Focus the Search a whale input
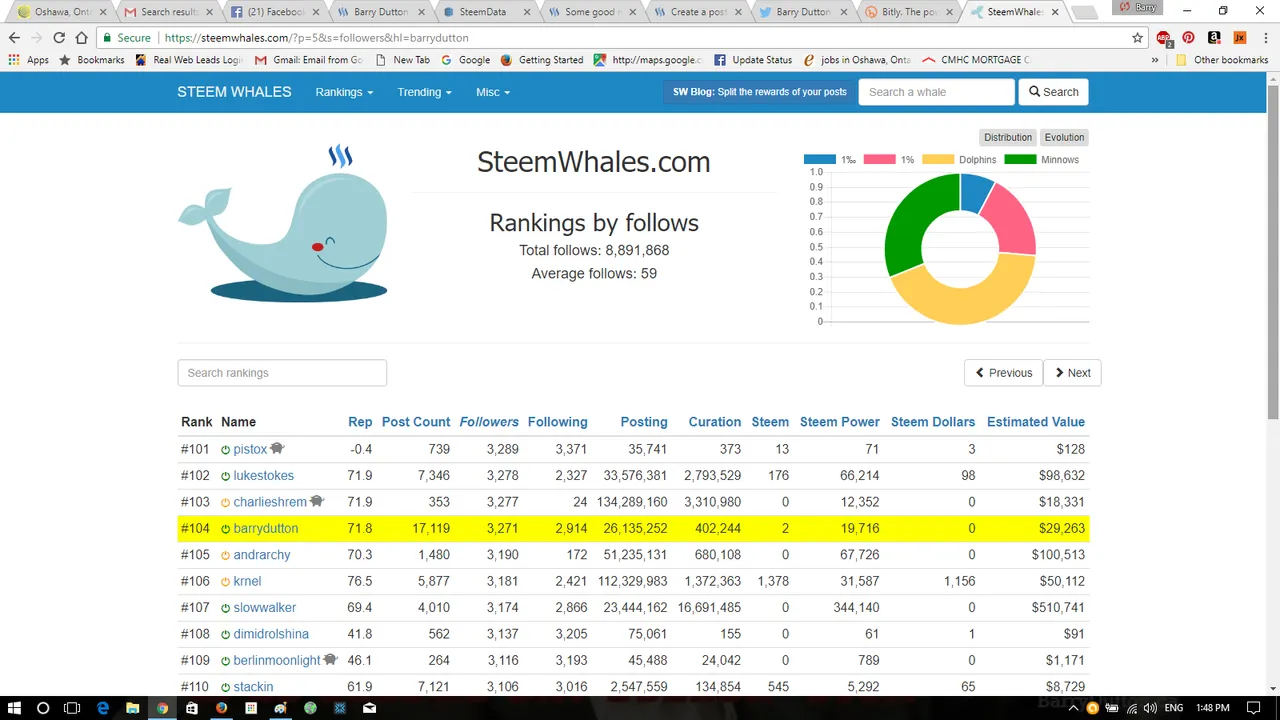This screenshot has width=1280, height=720. click(x=936, y=92)
